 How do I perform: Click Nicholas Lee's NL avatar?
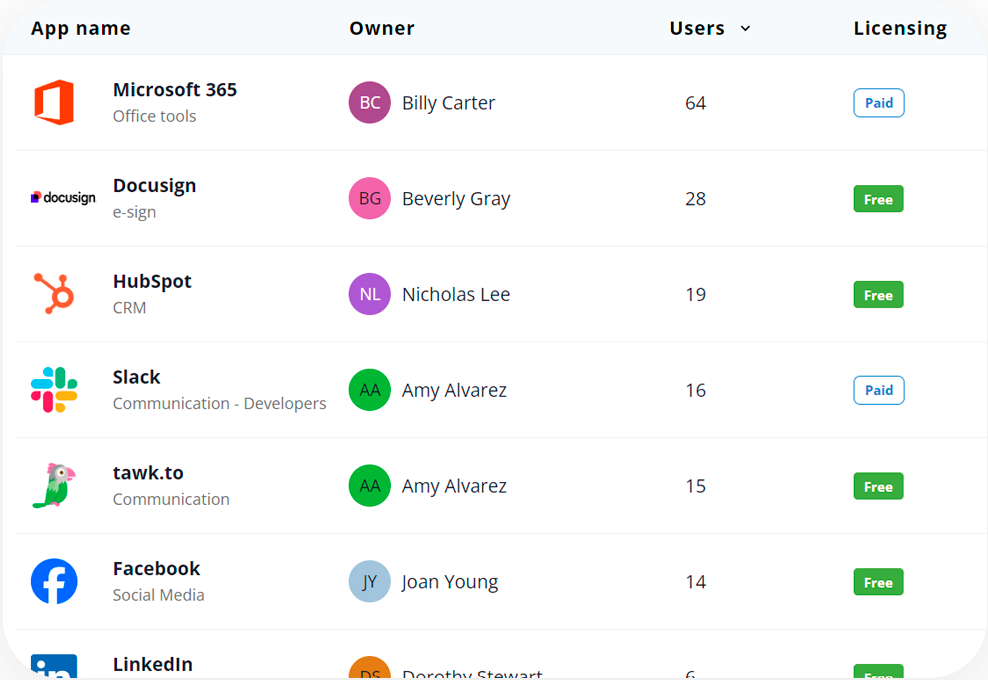370,294
